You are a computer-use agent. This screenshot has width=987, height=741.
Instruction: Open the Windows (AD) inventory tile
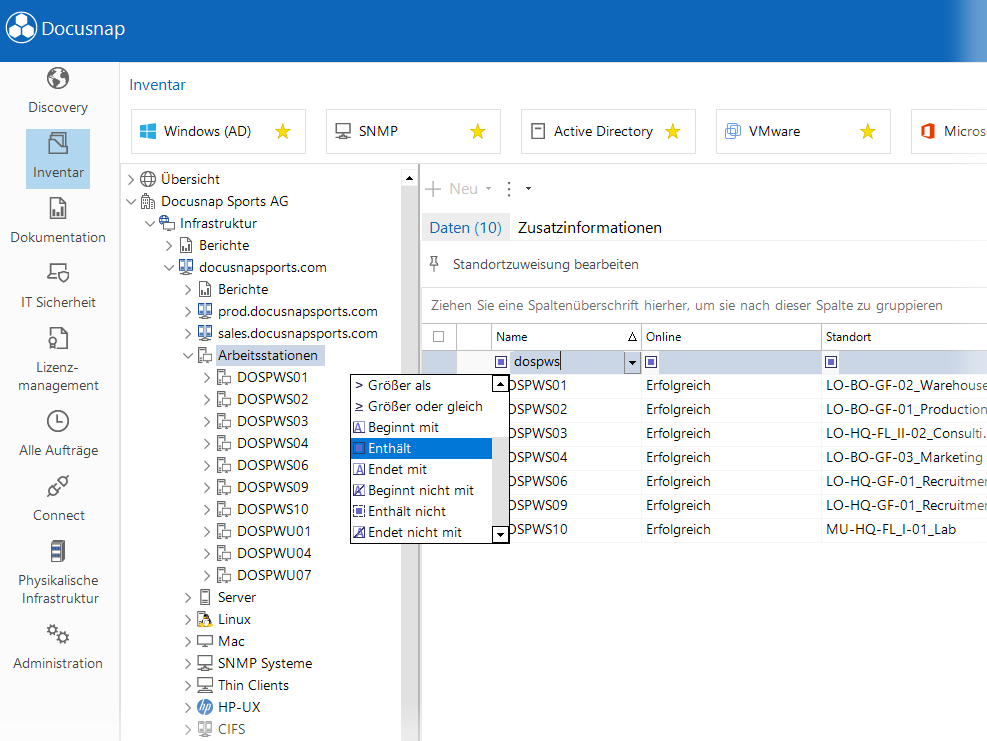(218, 131)
